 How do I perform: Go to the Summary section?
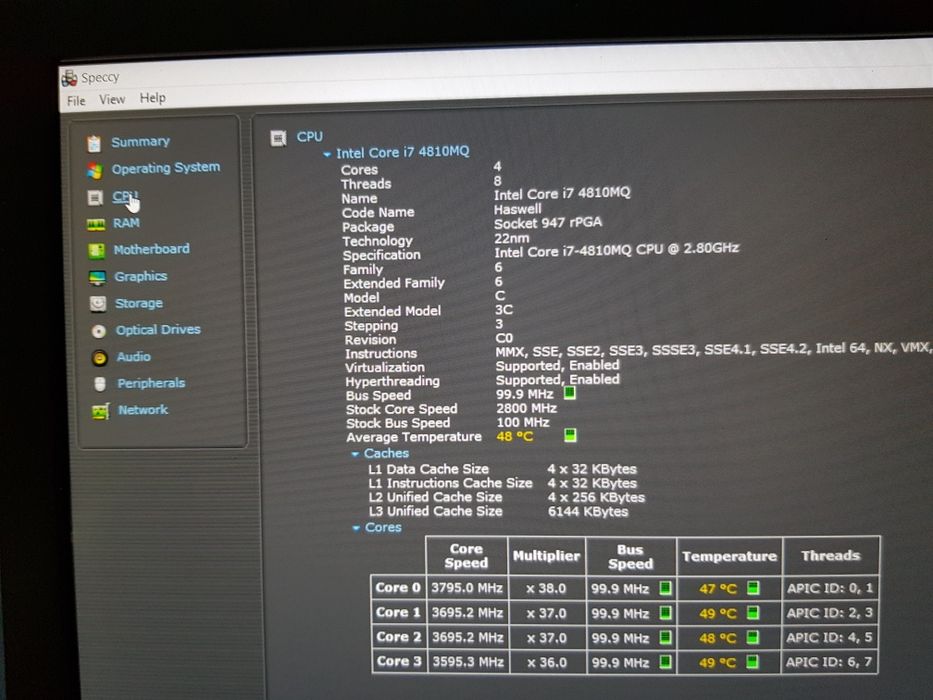click(x=140, y=142)
